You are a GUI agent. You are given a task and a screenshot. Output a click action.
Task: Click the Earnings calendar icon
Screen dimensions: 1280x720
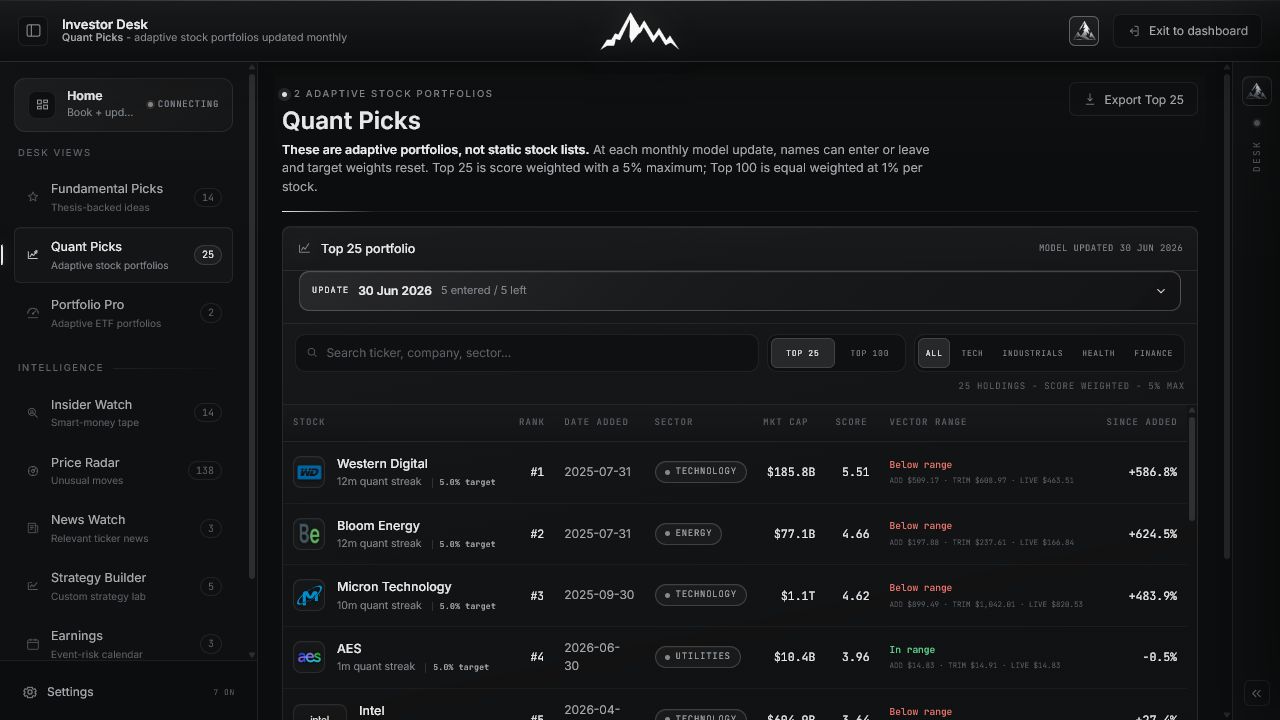pyautogui.click(x=33, y=644)
